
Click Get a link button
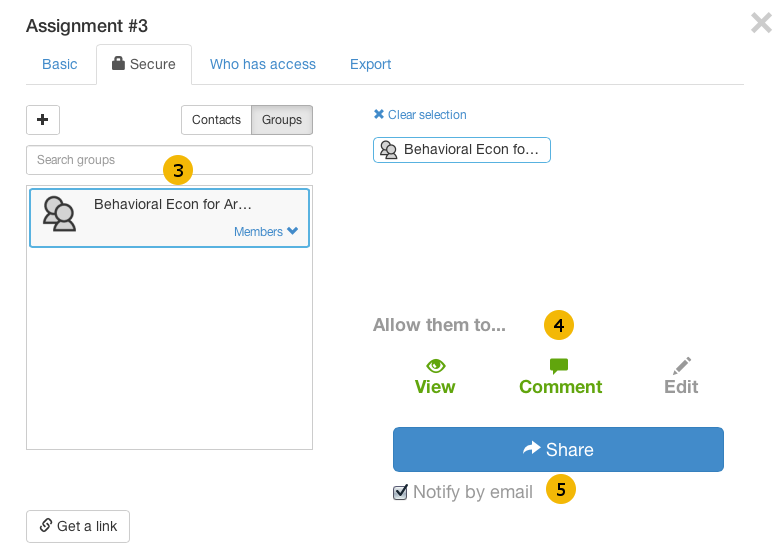tap(78, 526)
